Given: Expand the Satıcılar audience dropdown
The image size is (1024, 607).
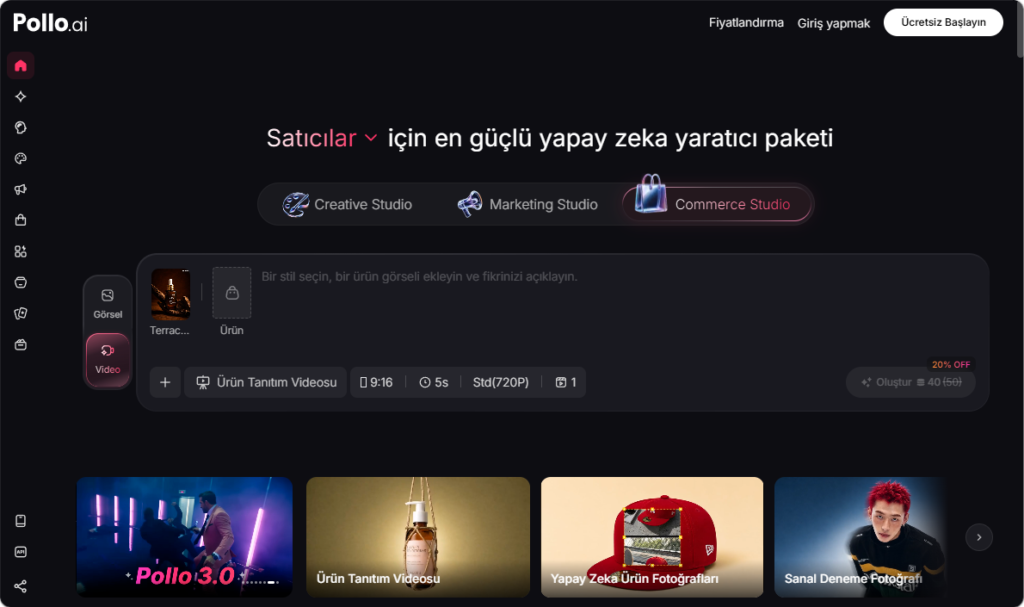Looking at the screenshot, I should [321, 139].
